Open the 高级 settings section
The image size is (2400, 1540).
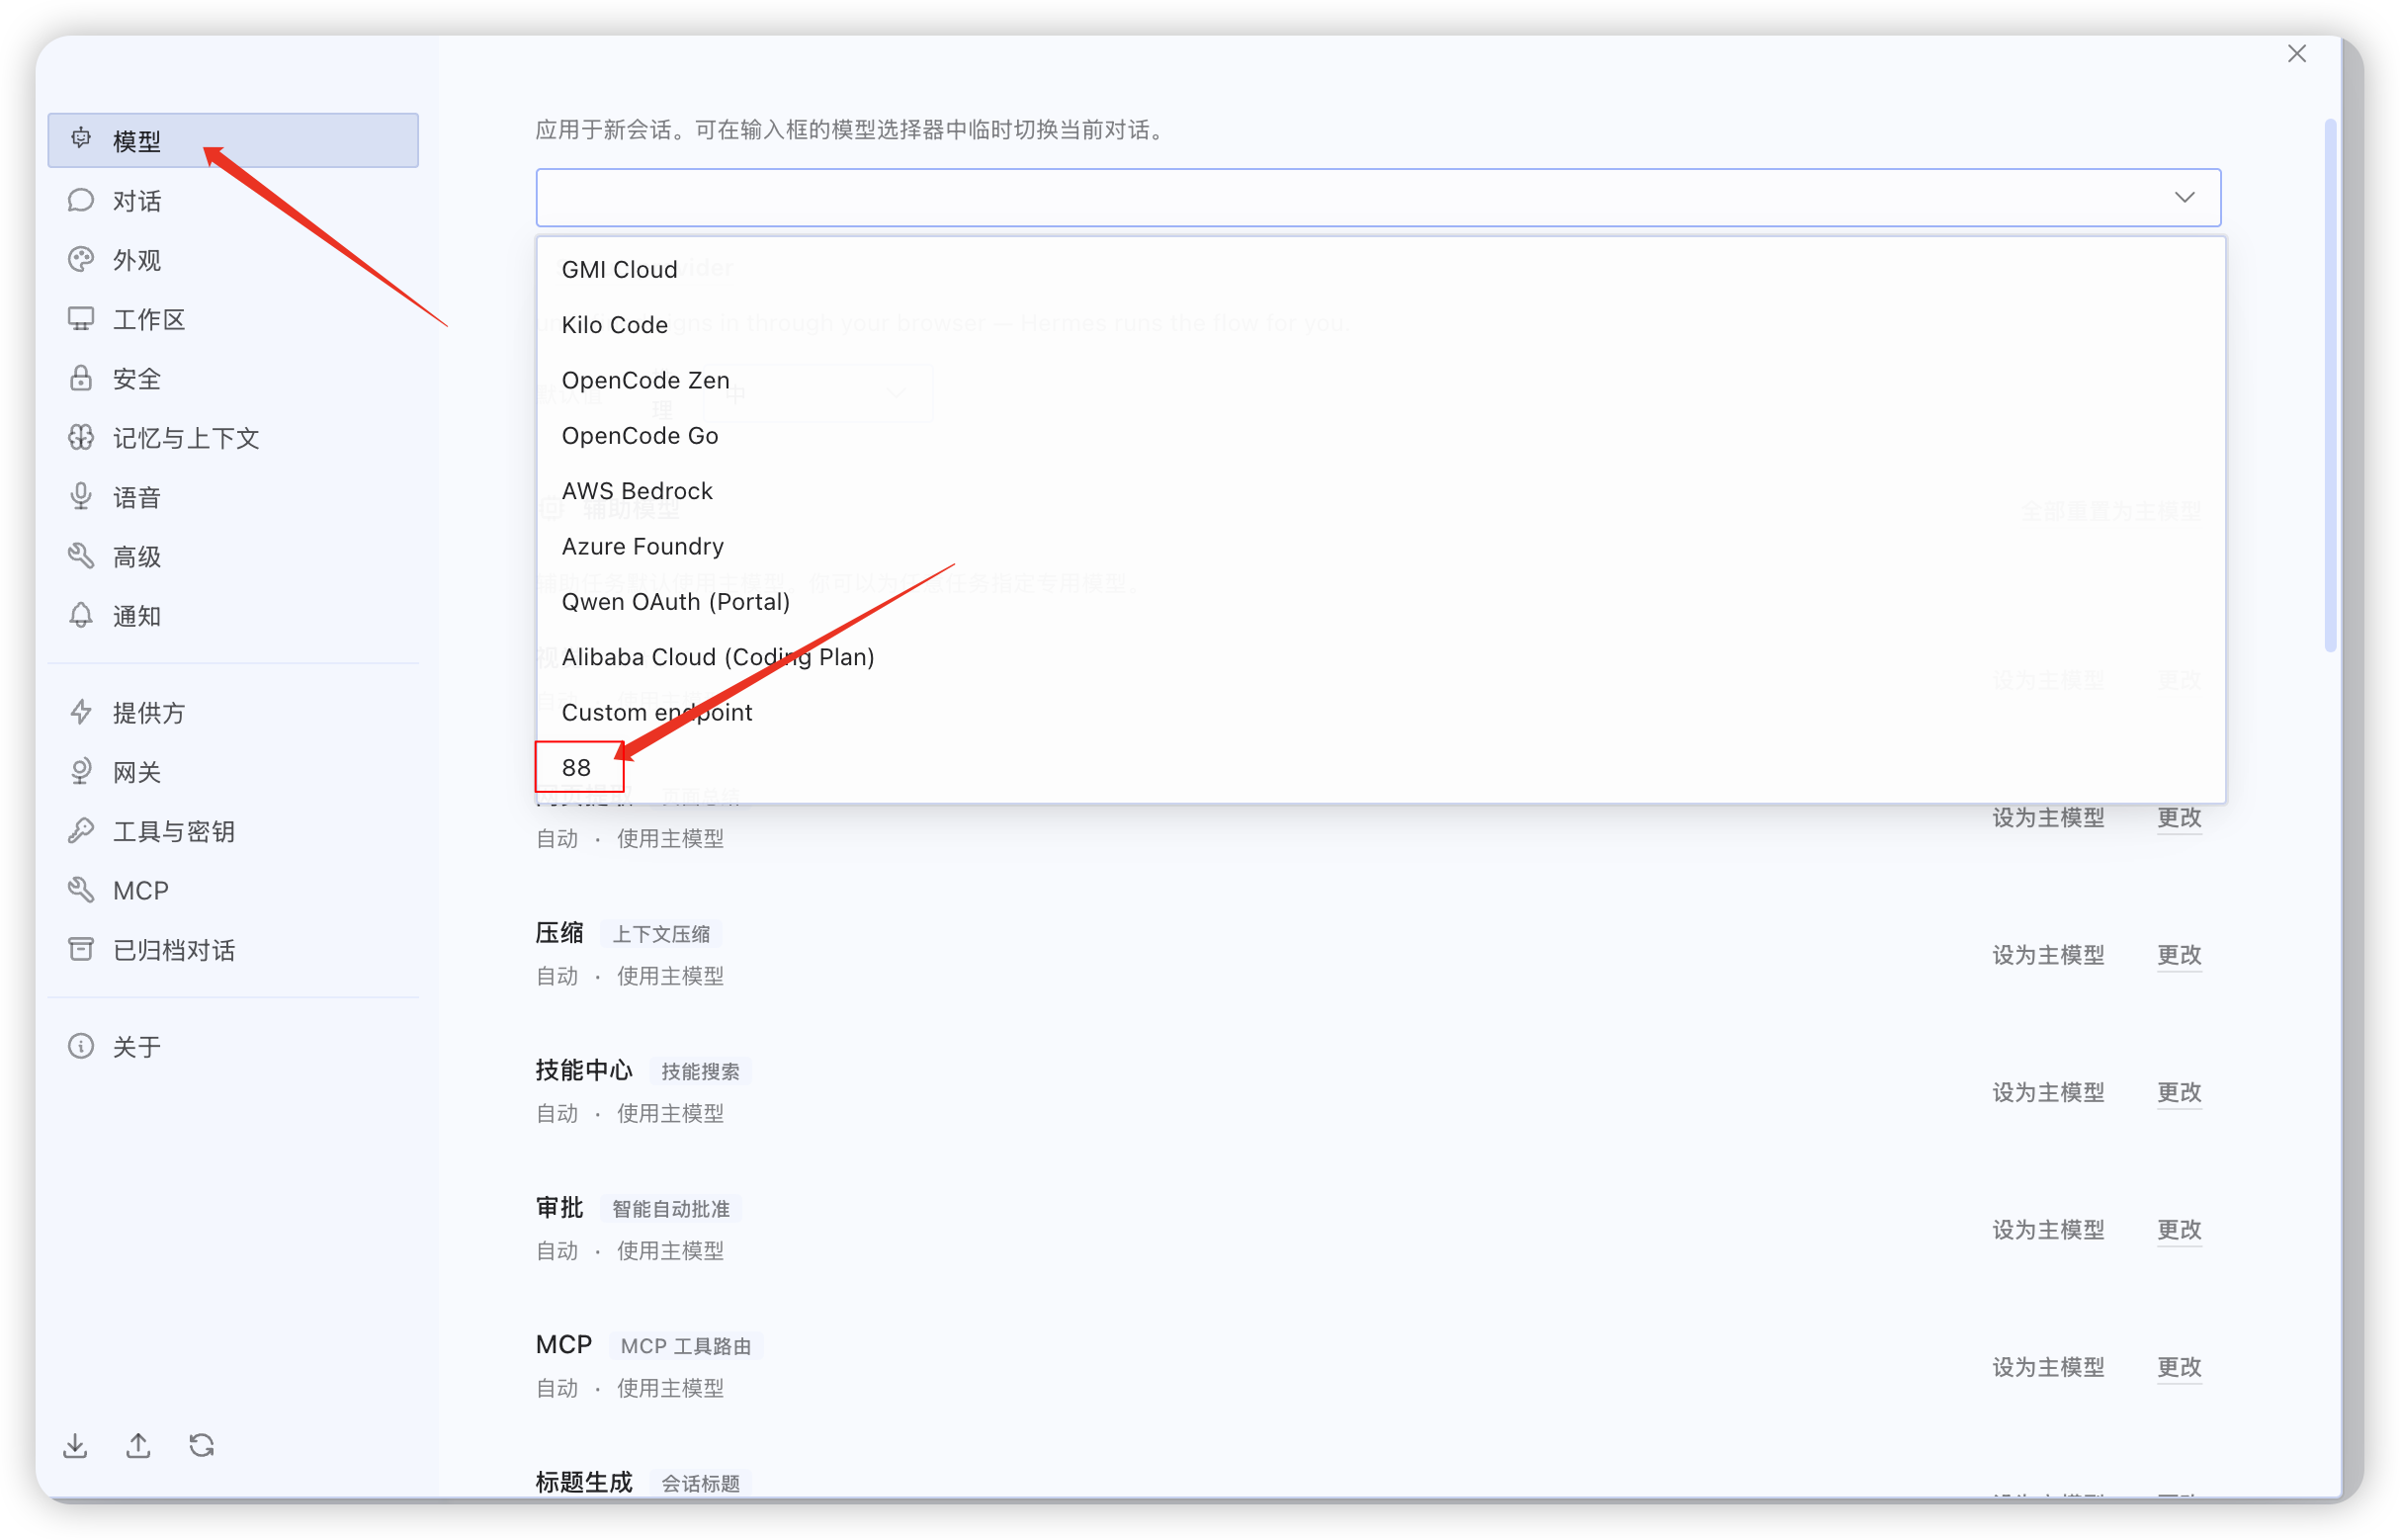point(233,557)
